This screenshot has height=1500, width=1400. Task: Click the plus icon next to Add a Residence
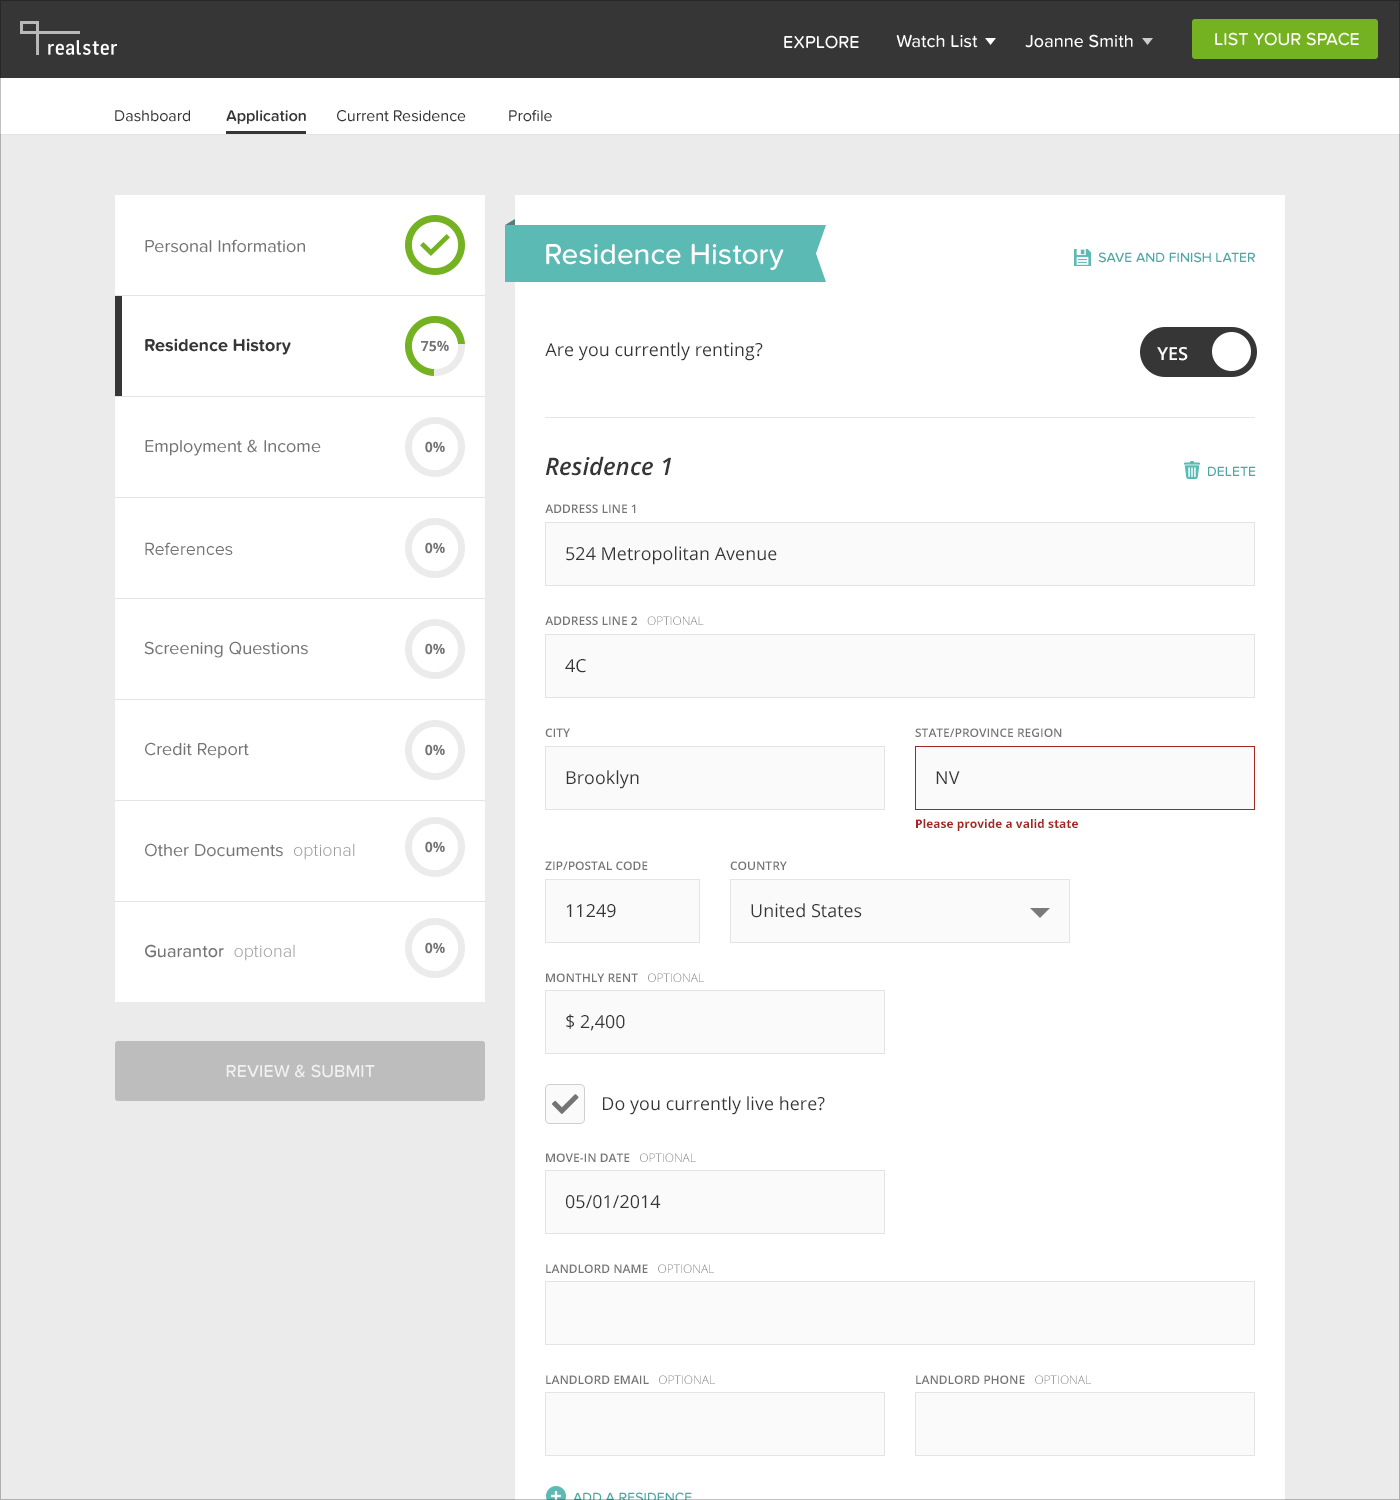click(556, 1494)
